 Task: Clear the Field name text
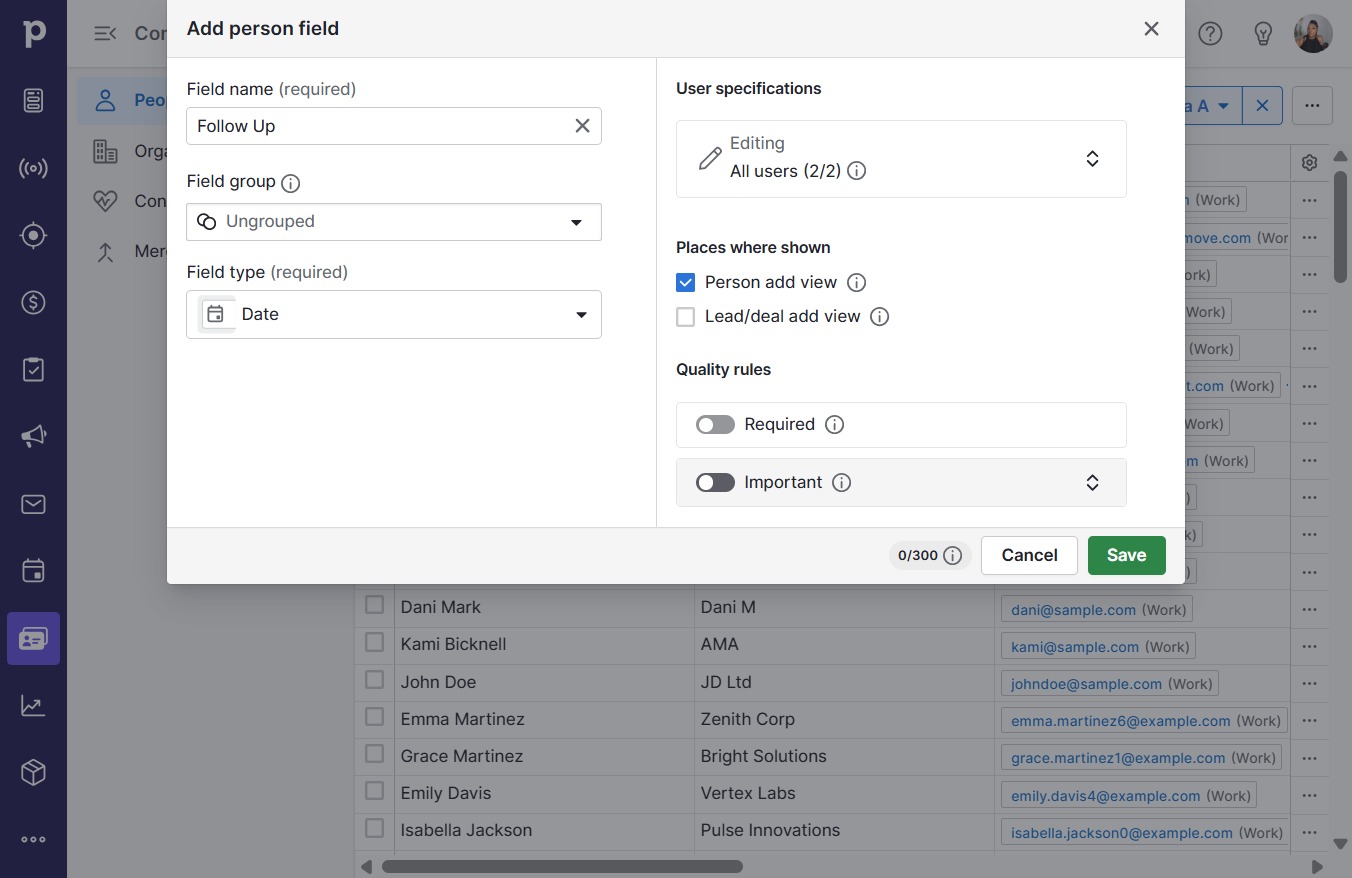click(x=582, y=126)
